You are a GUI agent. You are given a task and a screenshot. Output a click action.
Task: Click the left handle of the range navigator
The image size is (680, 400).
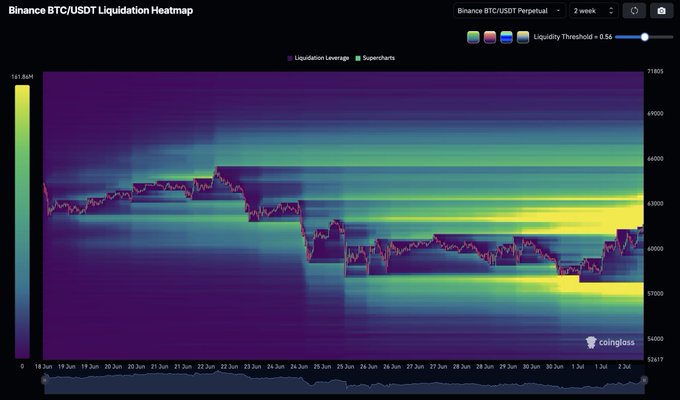(x=44, y=380)
